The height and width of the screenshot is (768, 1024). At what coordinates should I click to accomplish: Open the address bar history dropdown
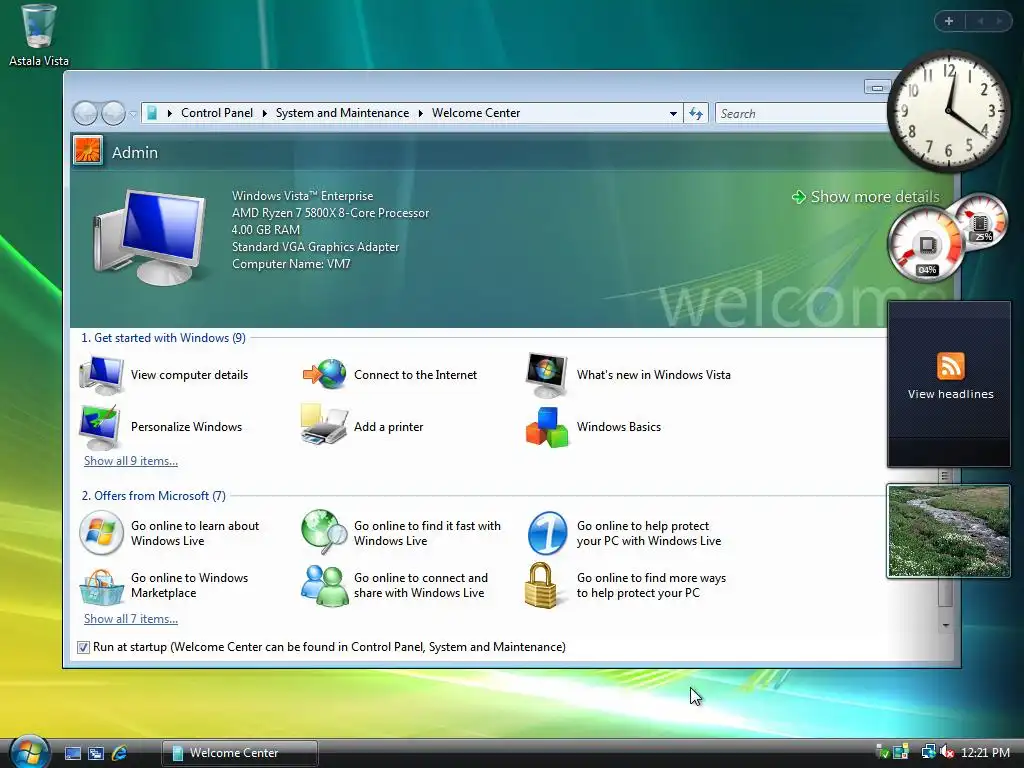673,114
